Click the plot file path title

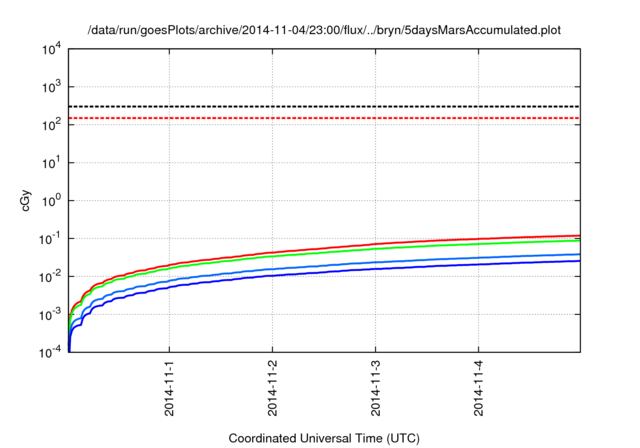[324, 30]
